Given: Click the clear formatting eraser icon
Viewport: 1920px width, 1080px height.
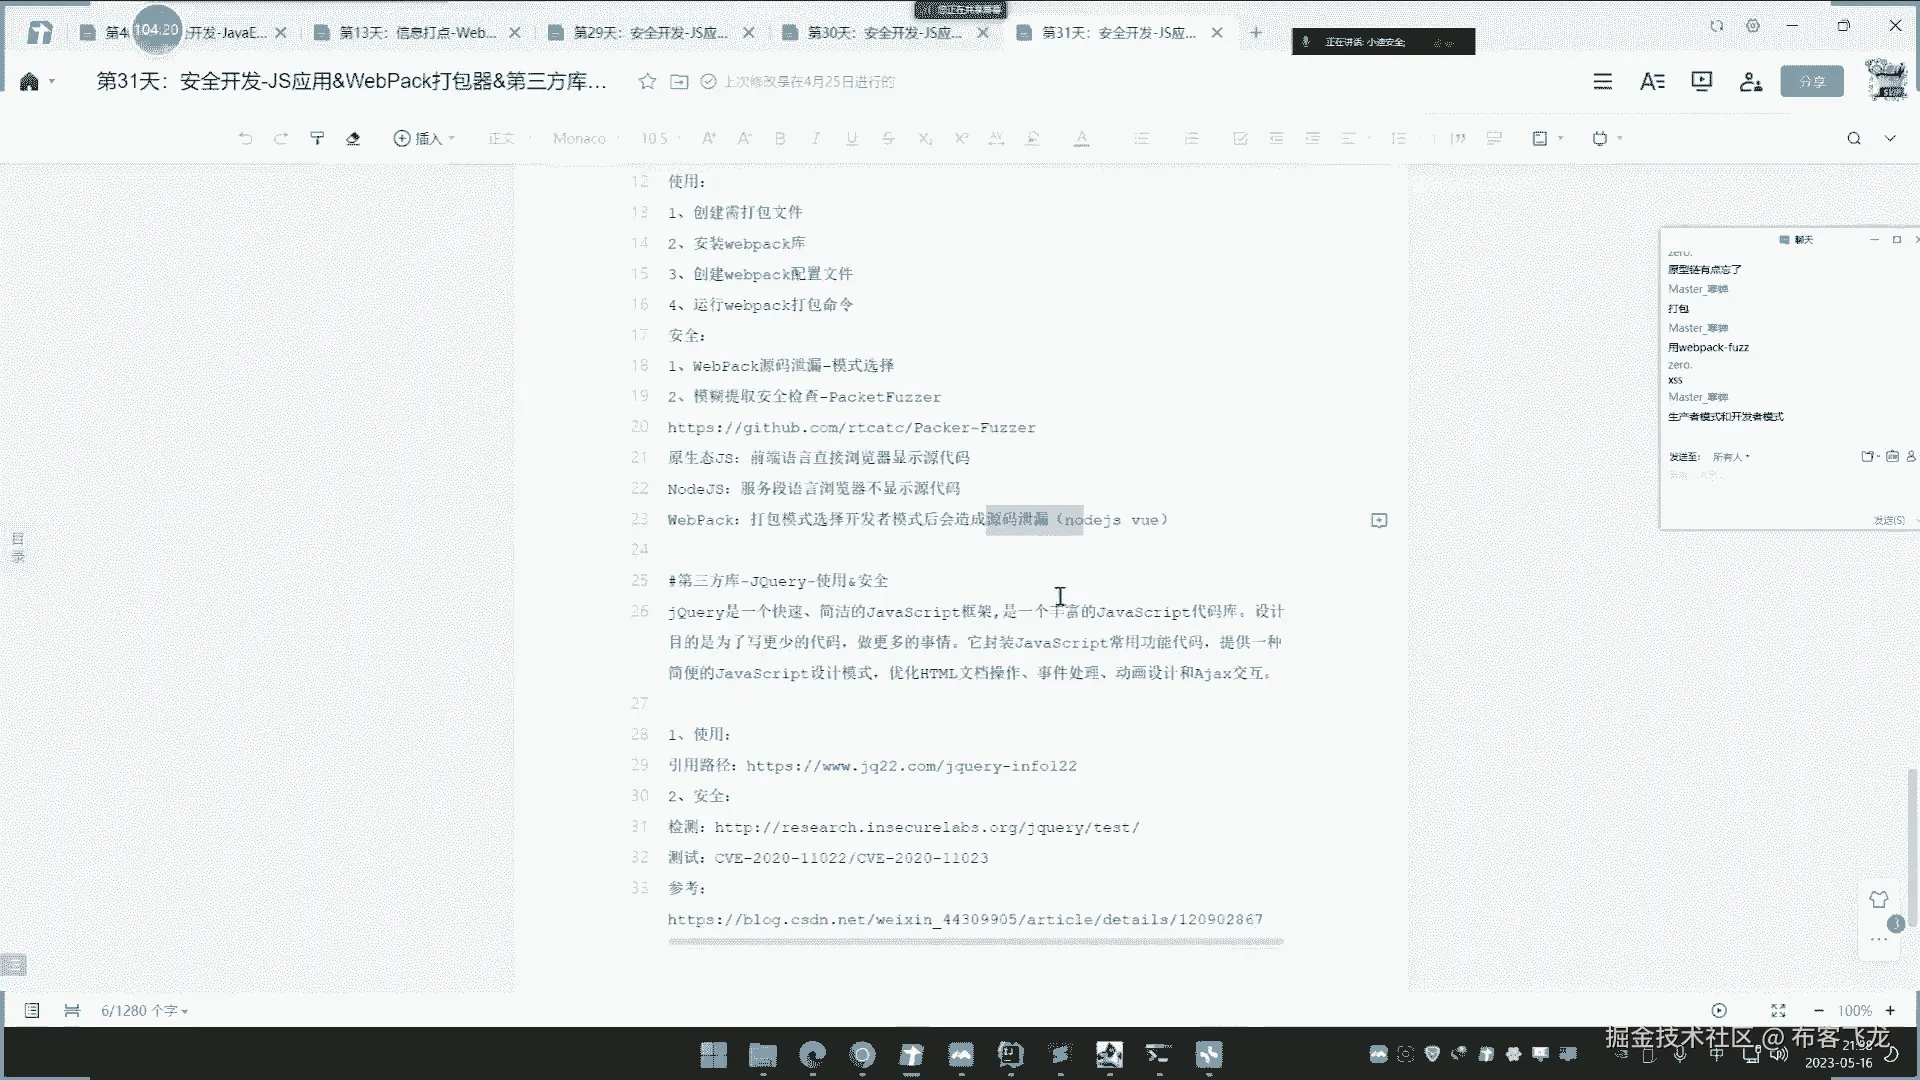Looking at the screenshot, I should coord(353,138).
